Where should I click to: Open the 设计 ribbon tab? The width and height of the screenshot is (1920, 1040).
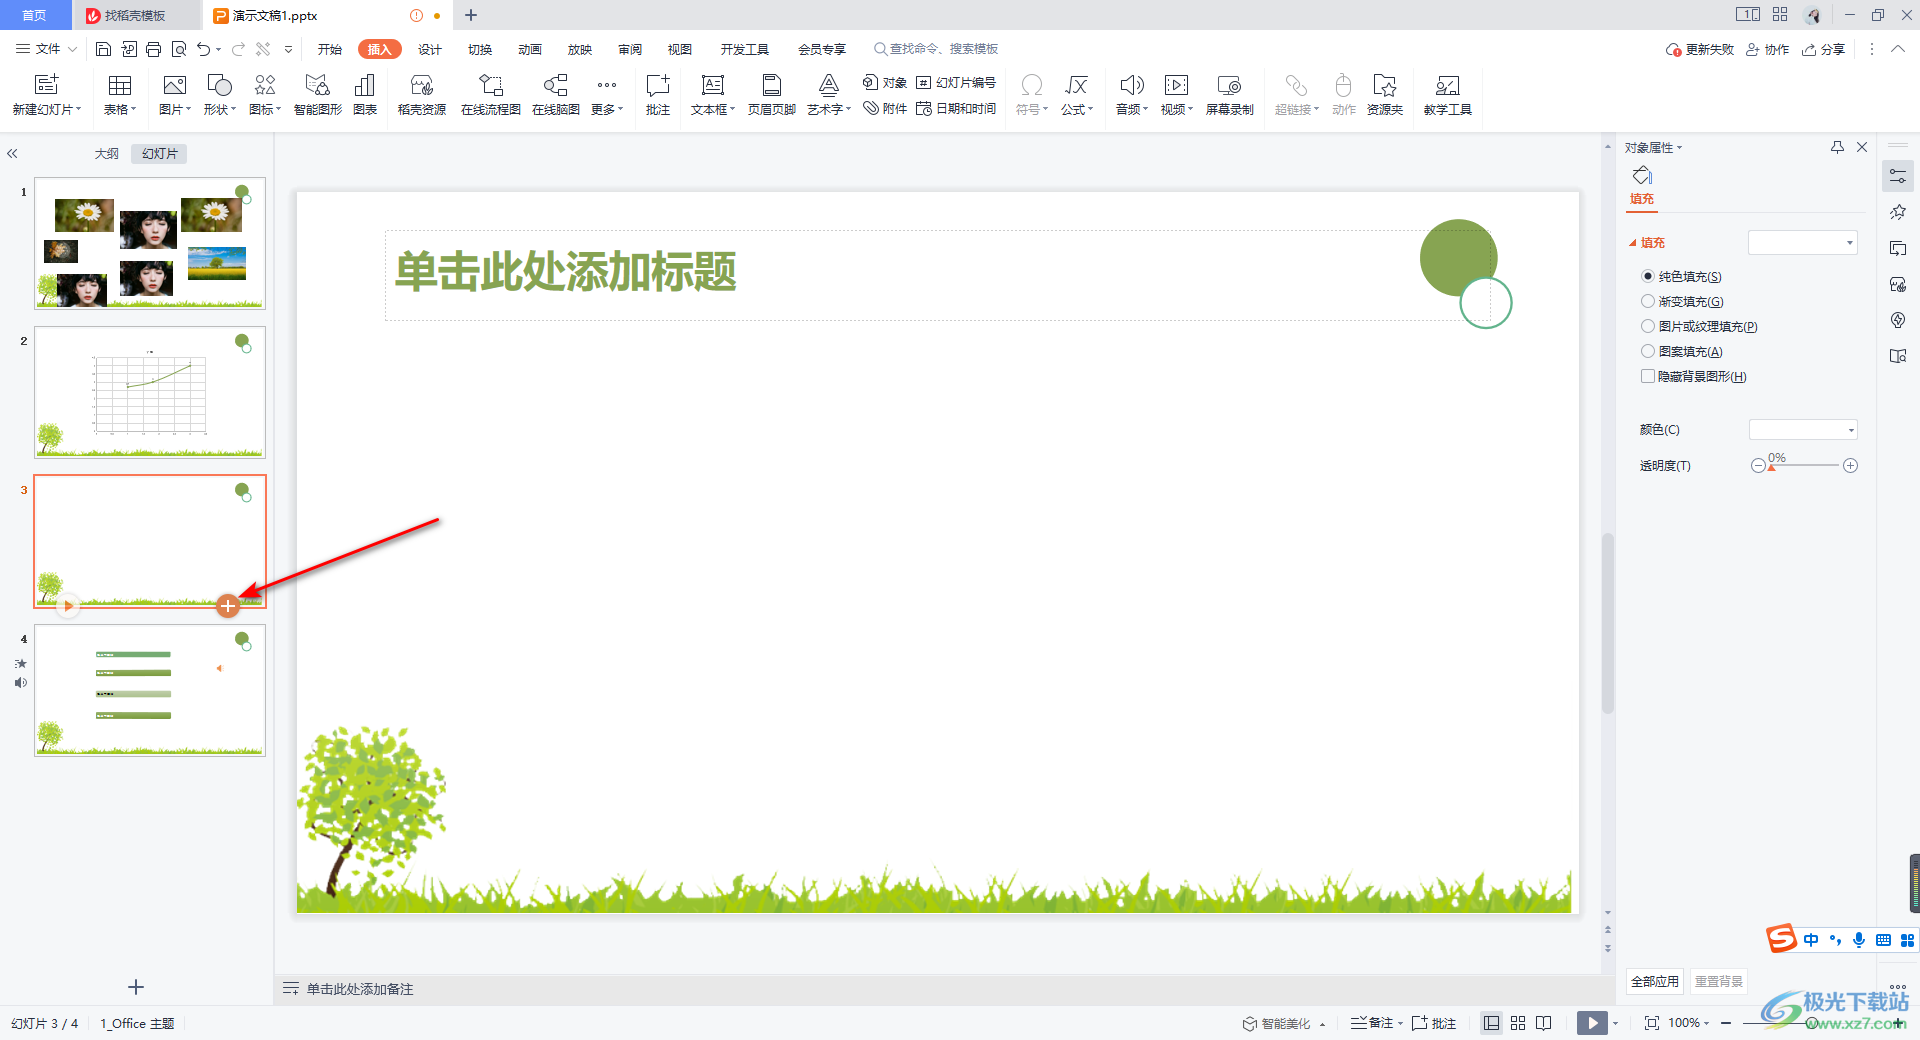(430, 49)
